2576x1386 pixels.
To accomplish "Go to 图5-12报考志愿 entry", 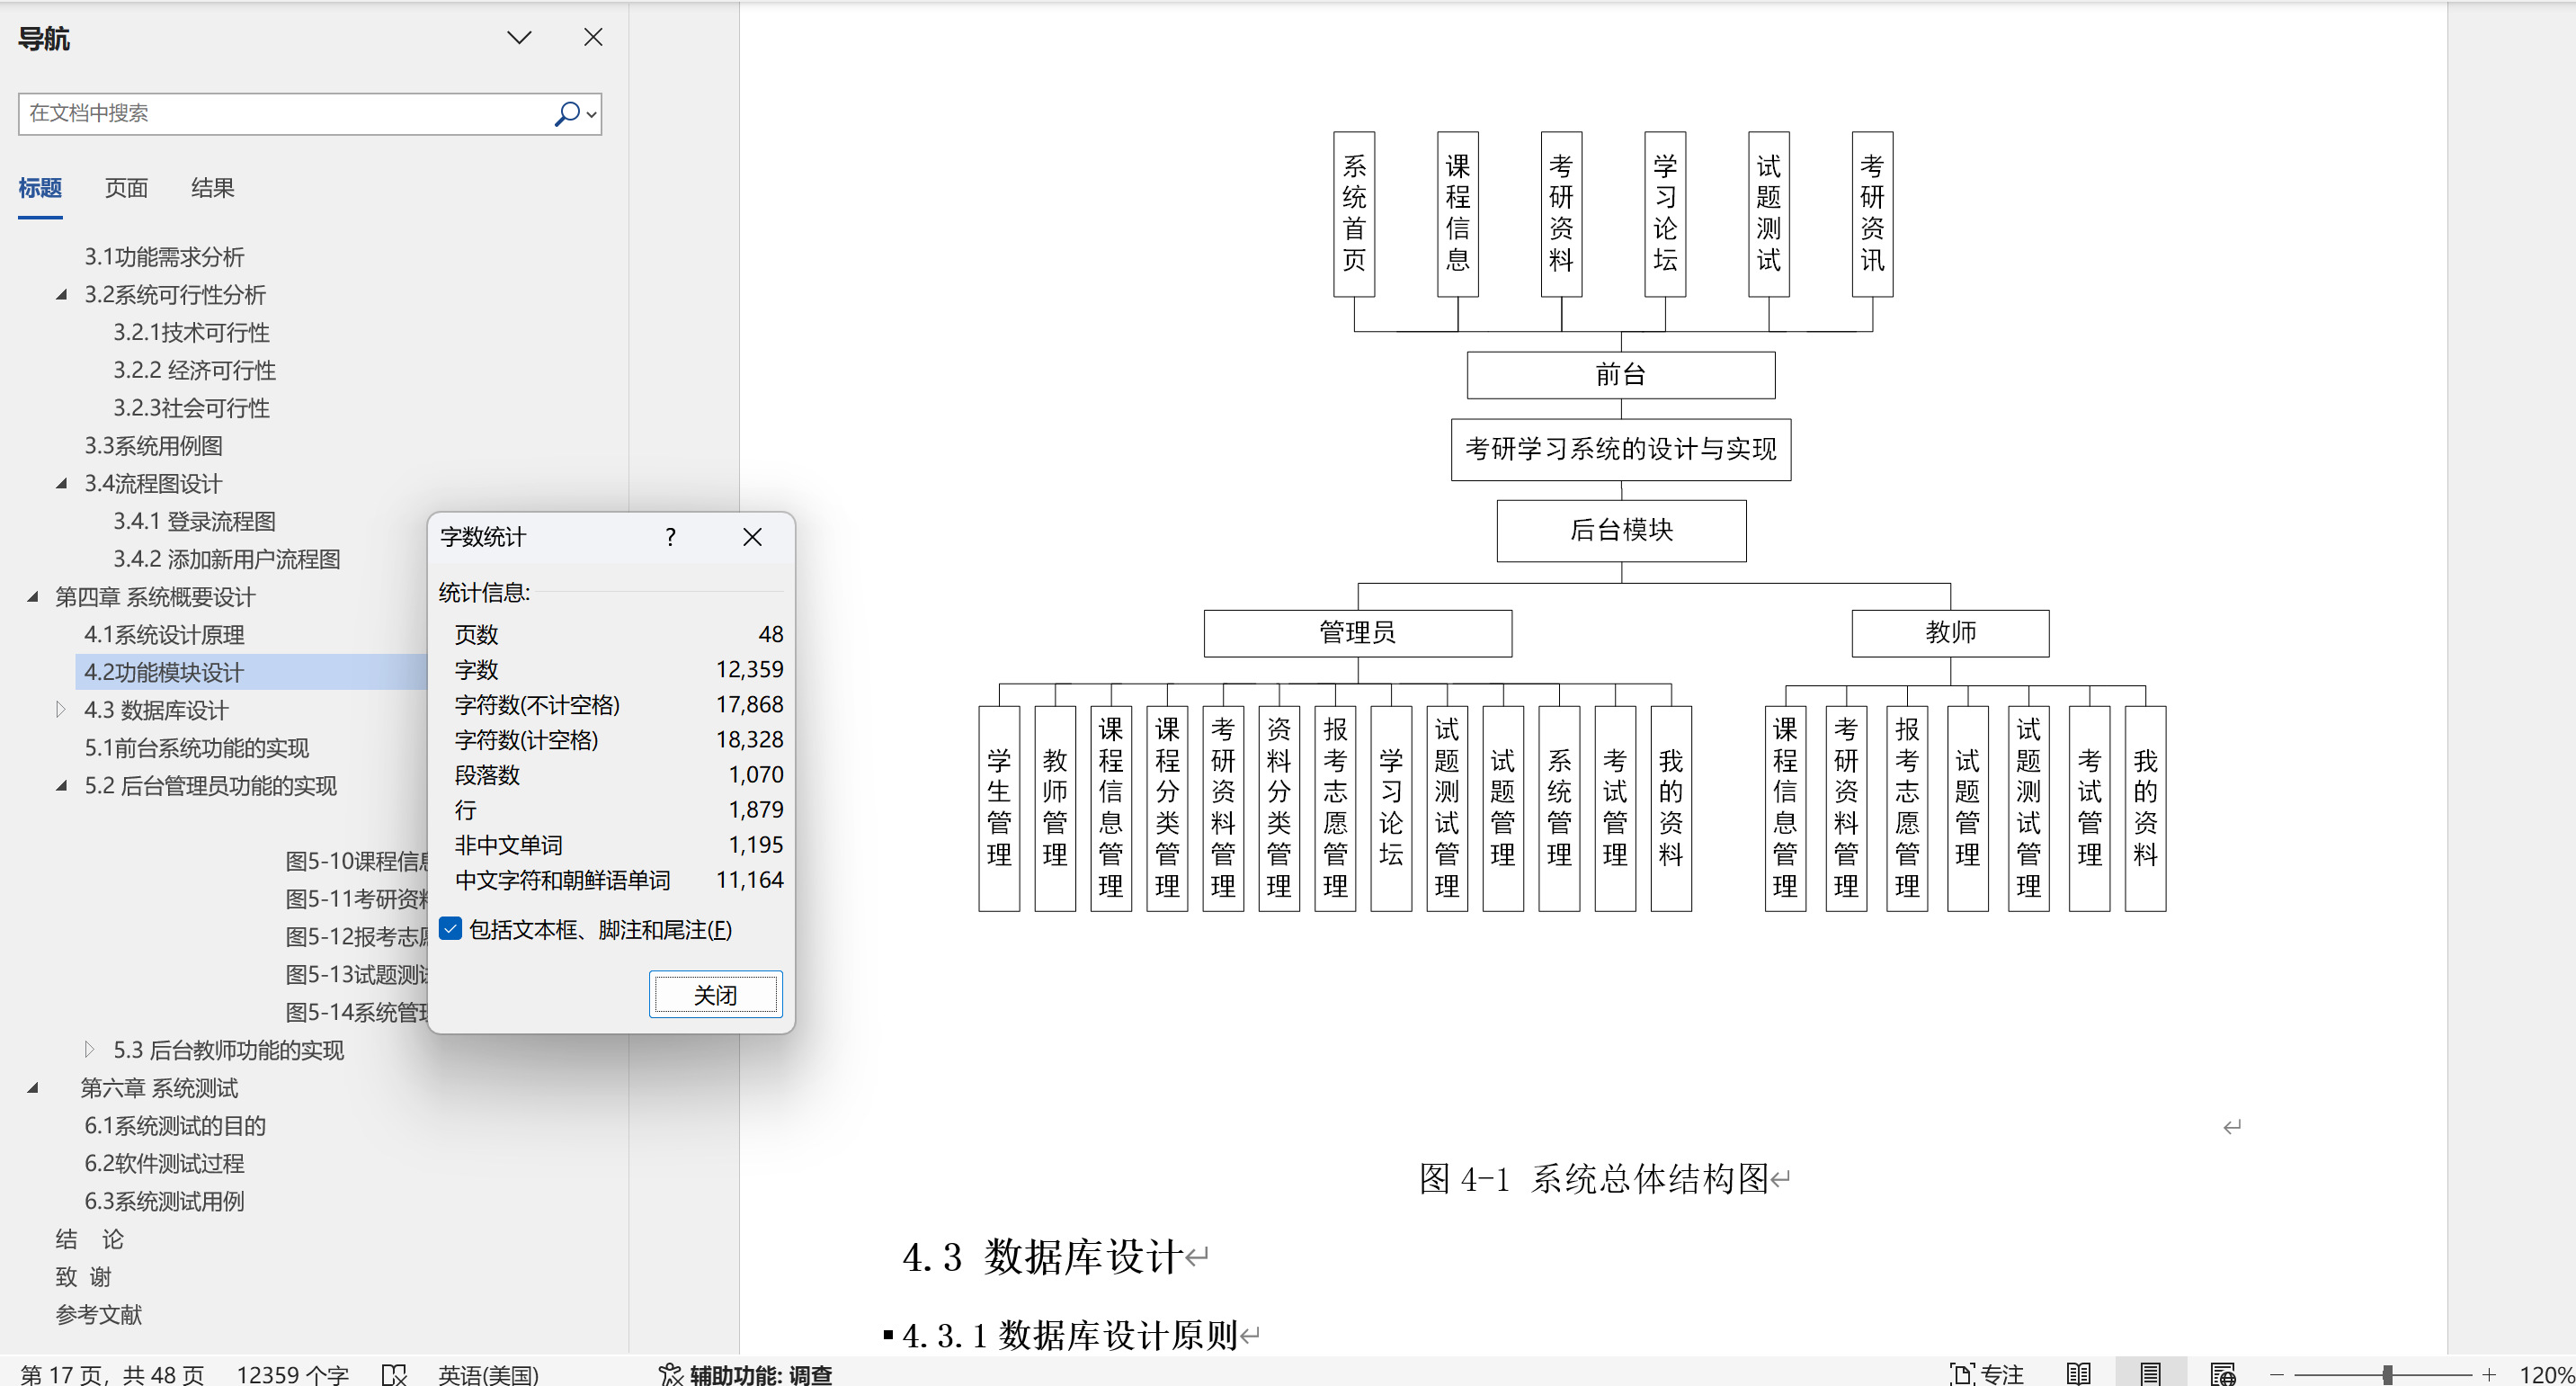I will click(x=356, y=937).
